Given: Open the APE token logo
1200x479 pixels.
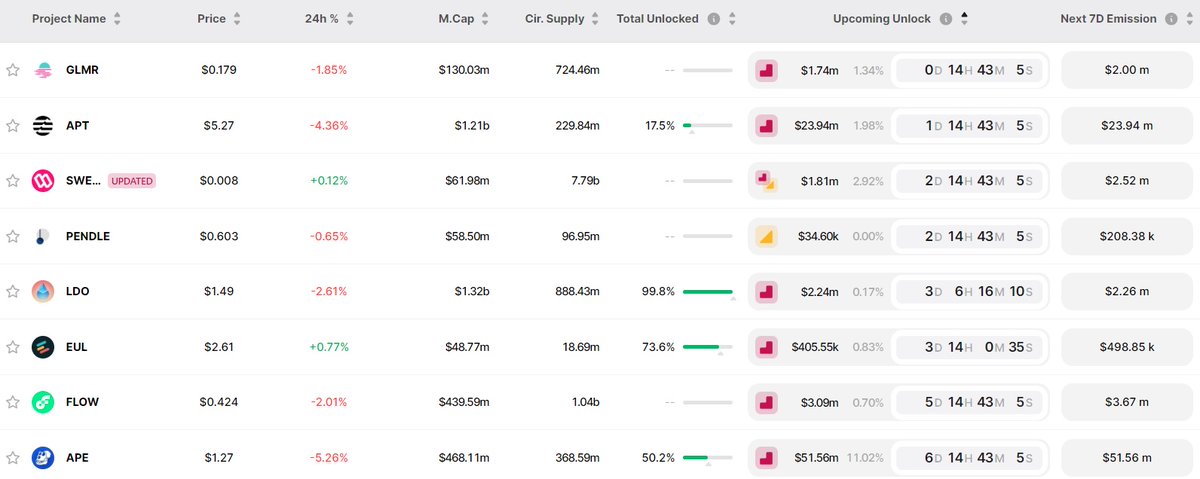Looking at the screenshot, I should point(43,457).
